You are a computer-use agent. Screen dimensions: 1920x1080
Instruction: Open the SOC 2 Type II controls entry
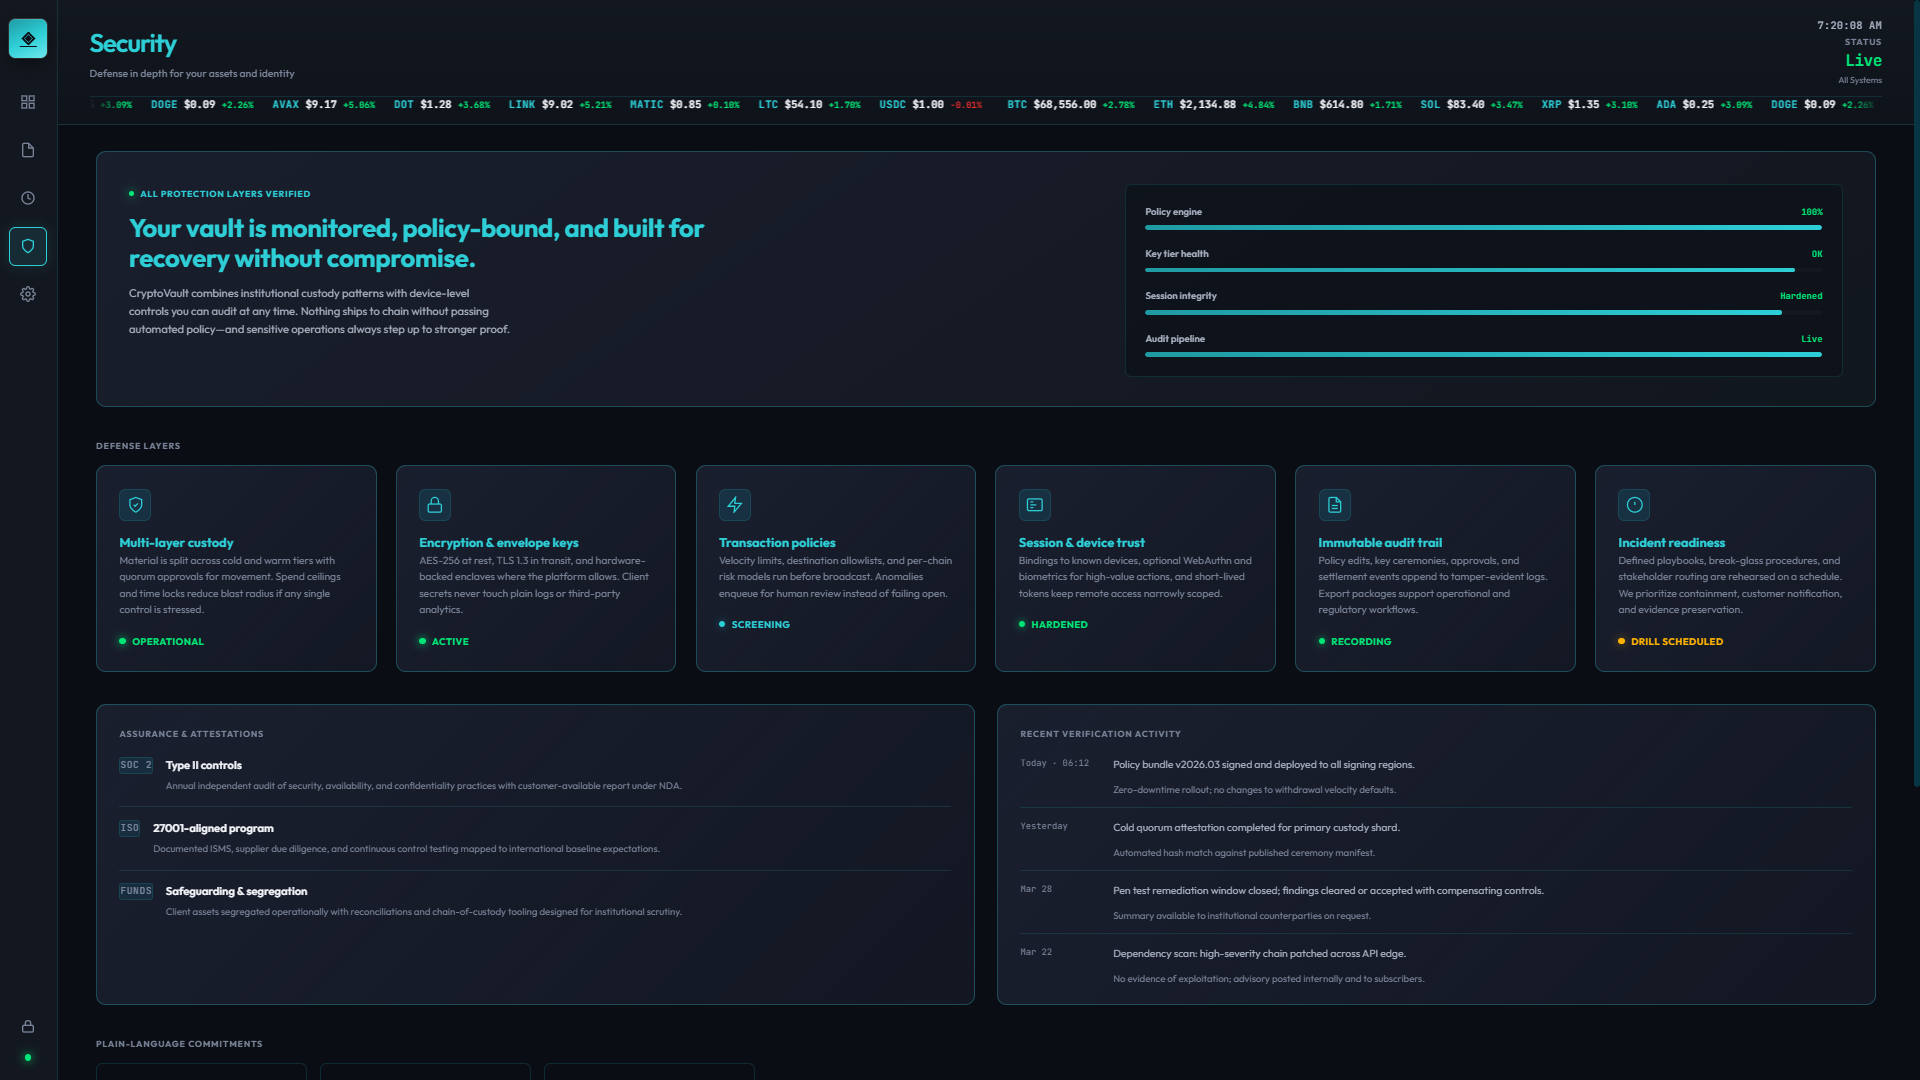point(204,765)
